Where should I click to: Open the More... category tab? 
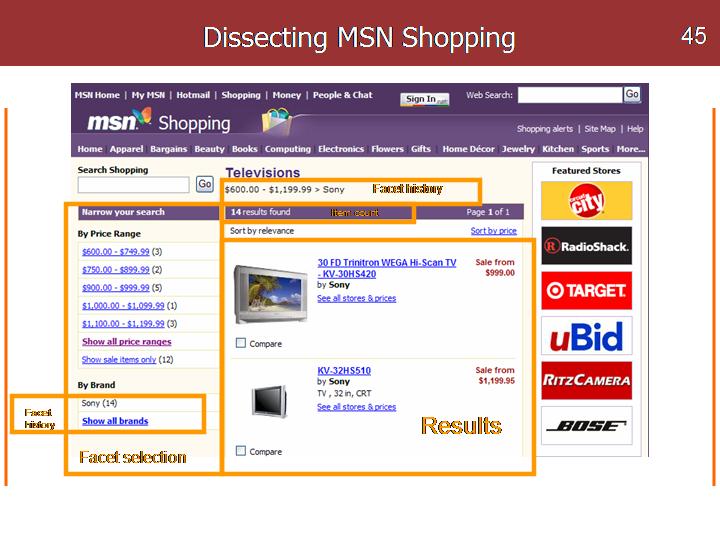point(630,149)
